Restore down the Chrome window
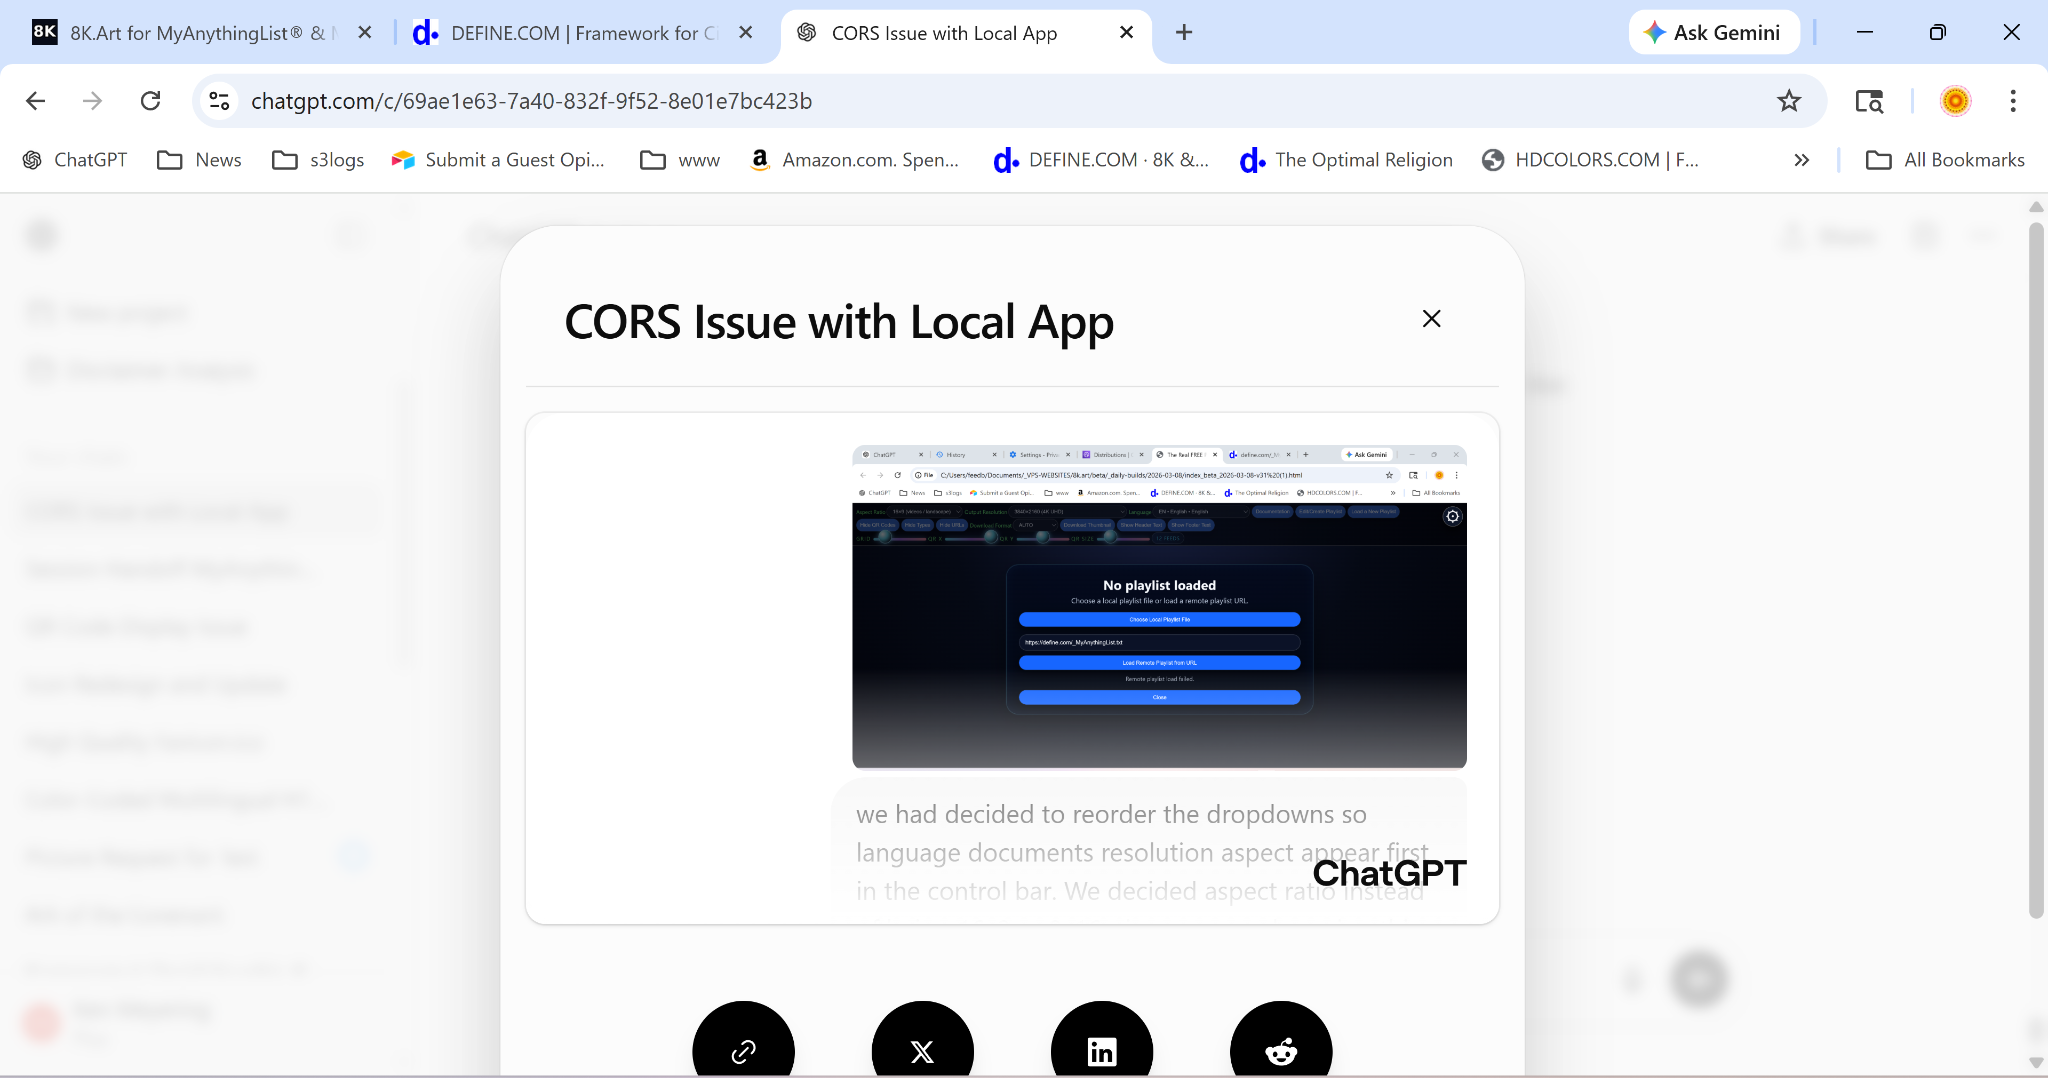The width and height of the screenshot is (2048, 1078). (x=1938, y=33)
